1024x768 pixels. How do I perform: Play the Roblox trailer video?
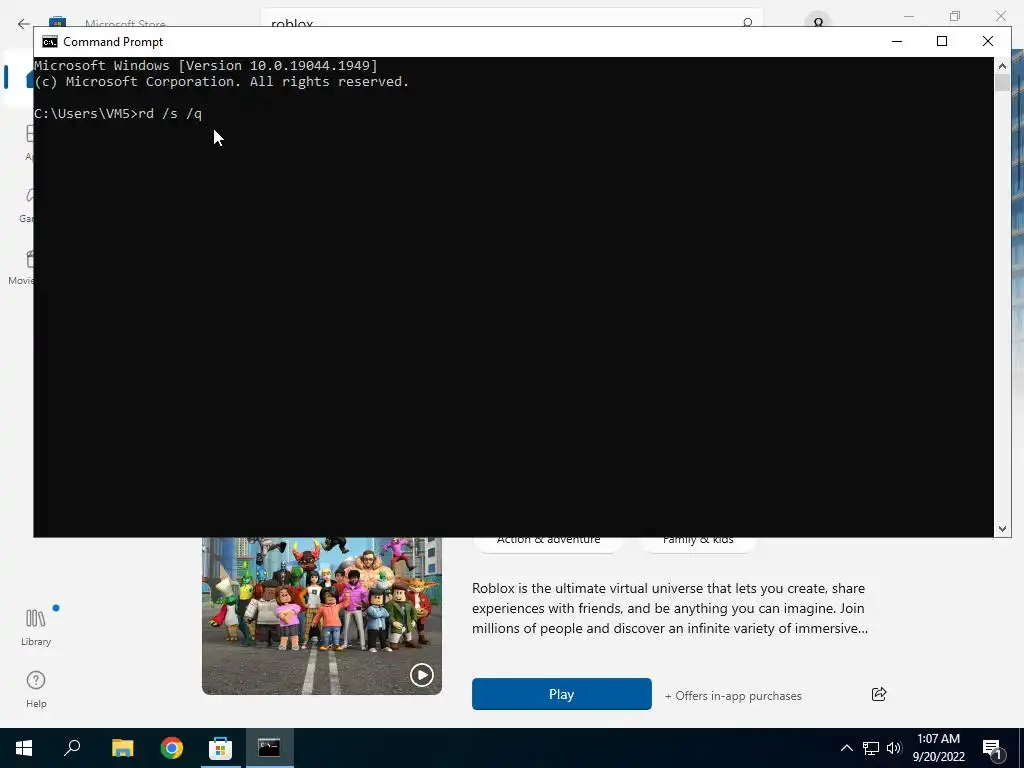[x=421, y=675]
